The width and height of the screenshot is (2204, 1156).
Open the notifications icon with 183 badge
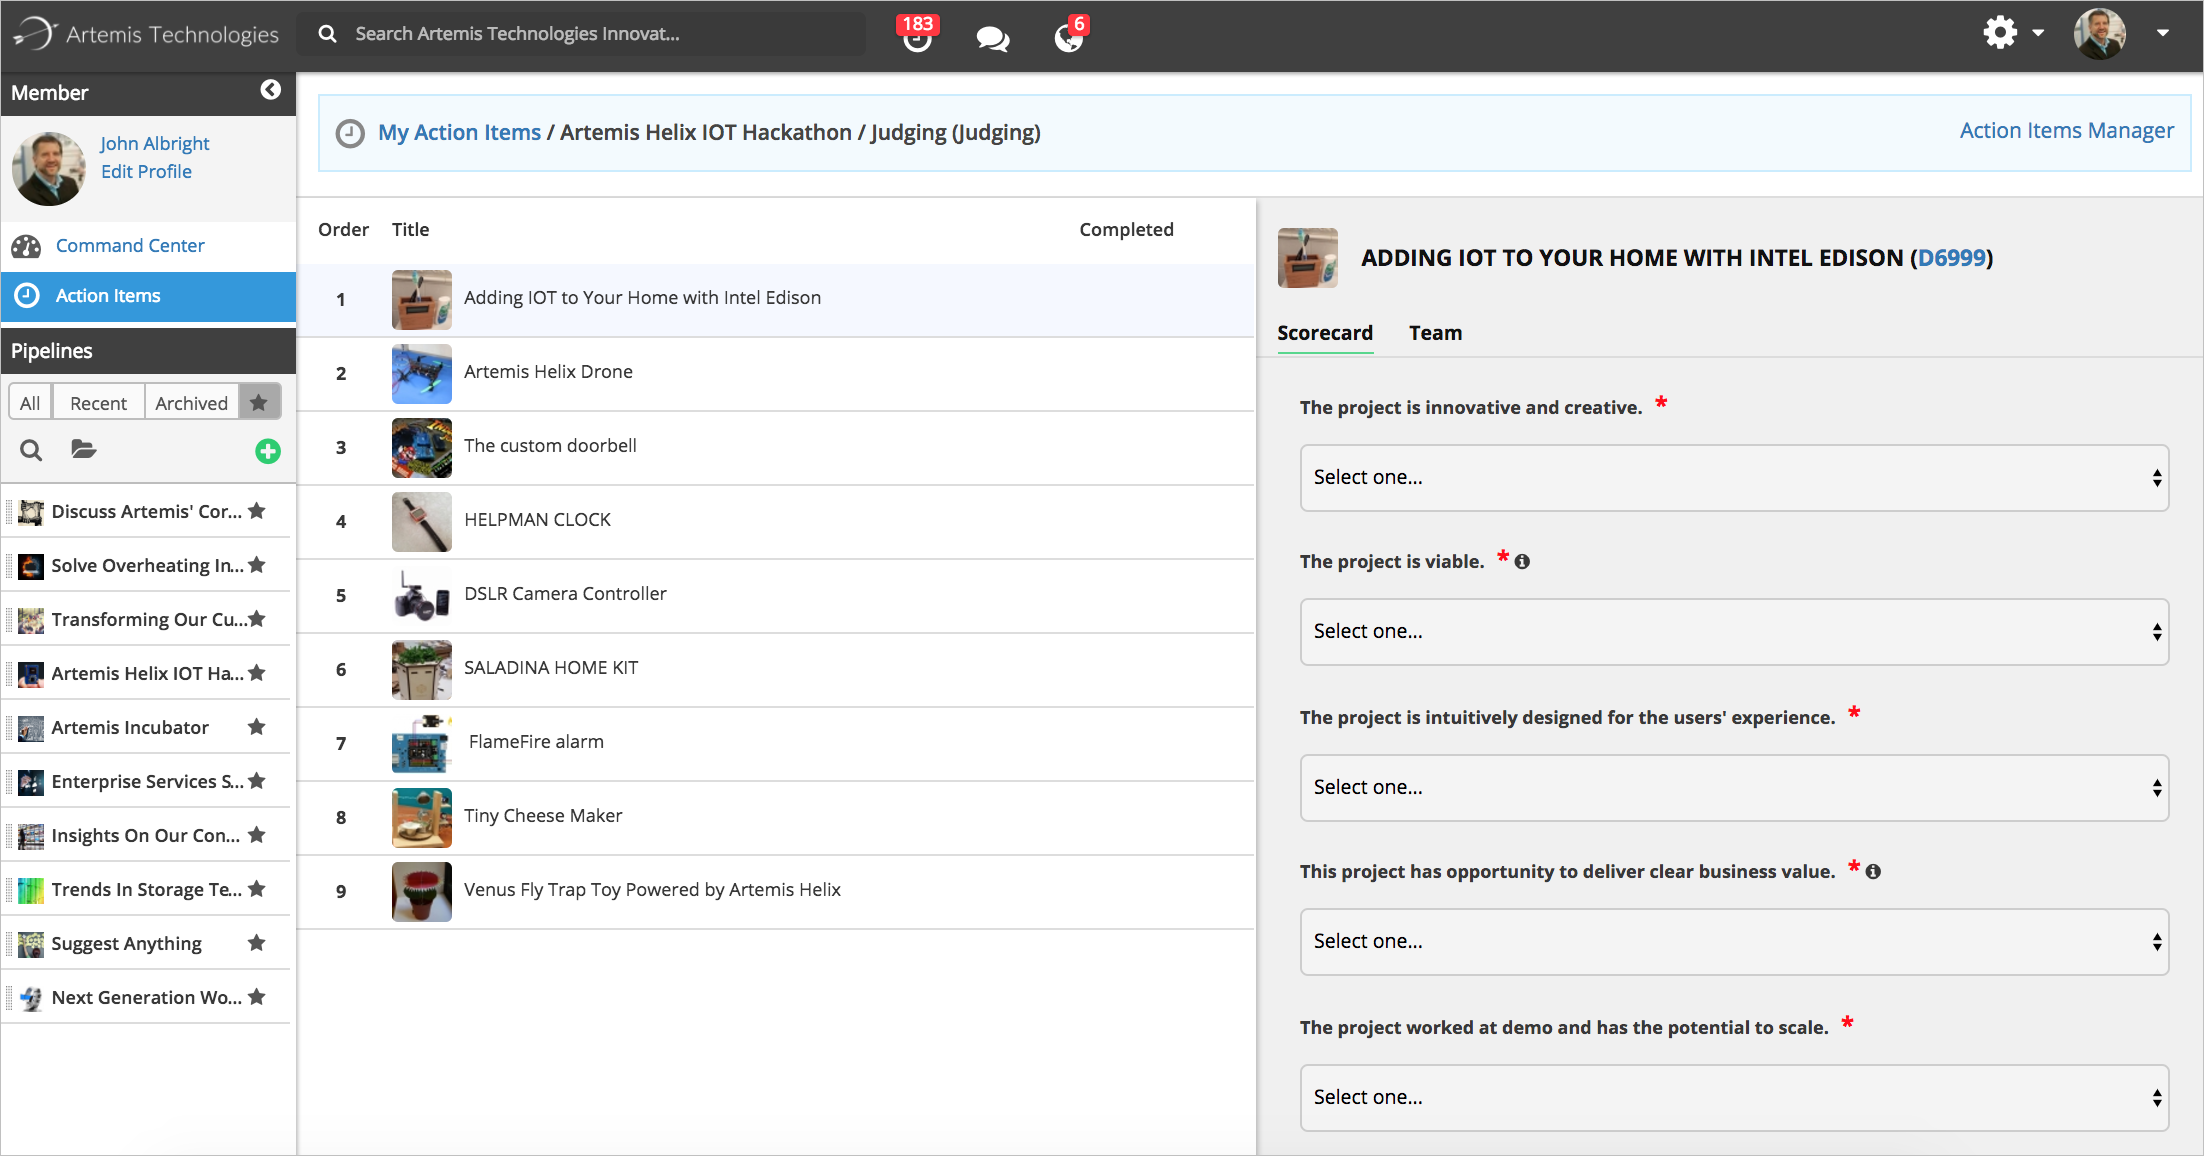pyautogui.click(x=917, y=35)
